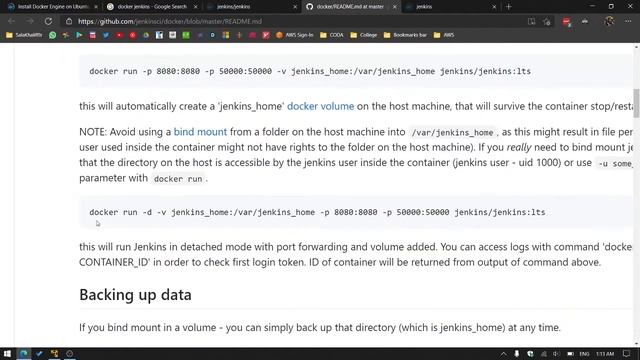Open the AWS bookmark folder
The image size is (640, 360).
[443, 35]
